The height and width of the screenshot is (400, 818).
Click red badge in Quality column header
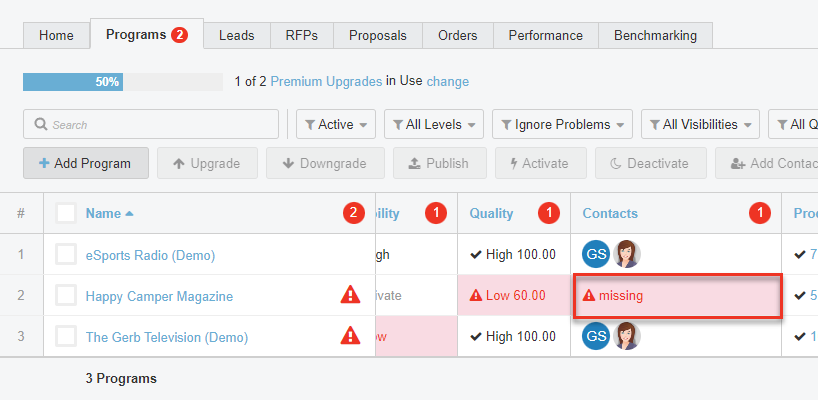click(x=548, y=213)
